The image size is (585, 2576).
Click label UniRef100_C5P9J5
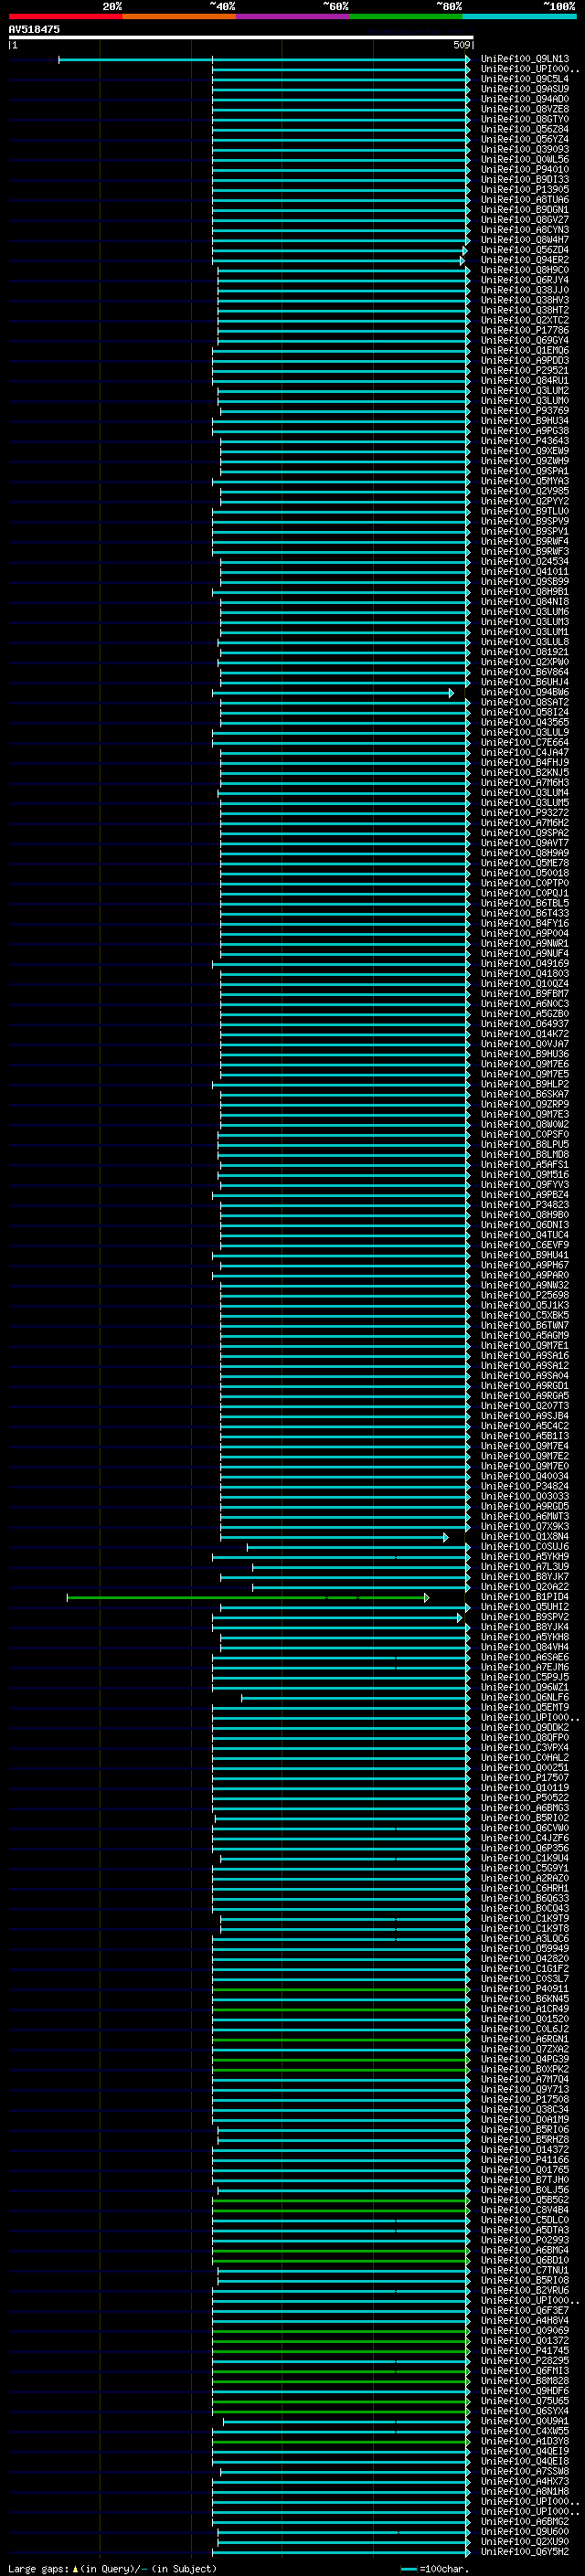pos(525,1677)
